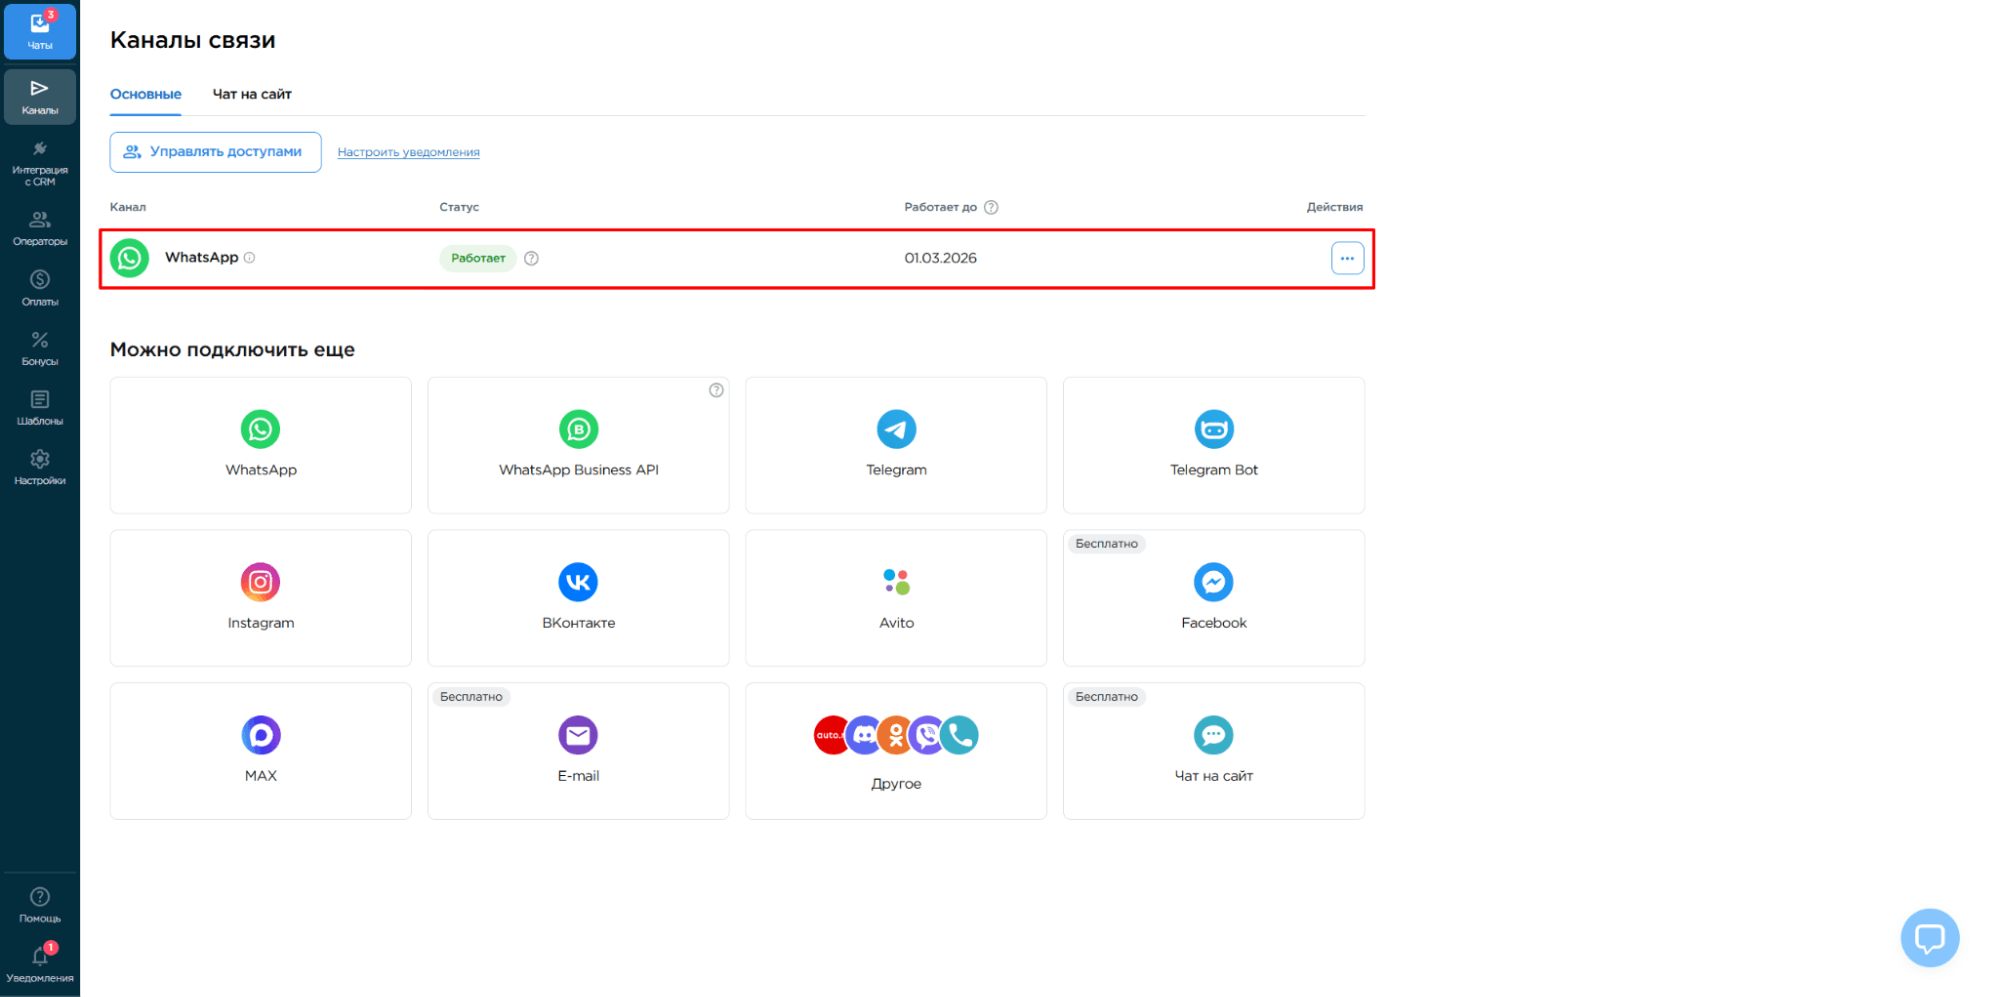Go to Операторы in the sidebar
This screenshot has height=997, width=1999.
tap(40, 228)
